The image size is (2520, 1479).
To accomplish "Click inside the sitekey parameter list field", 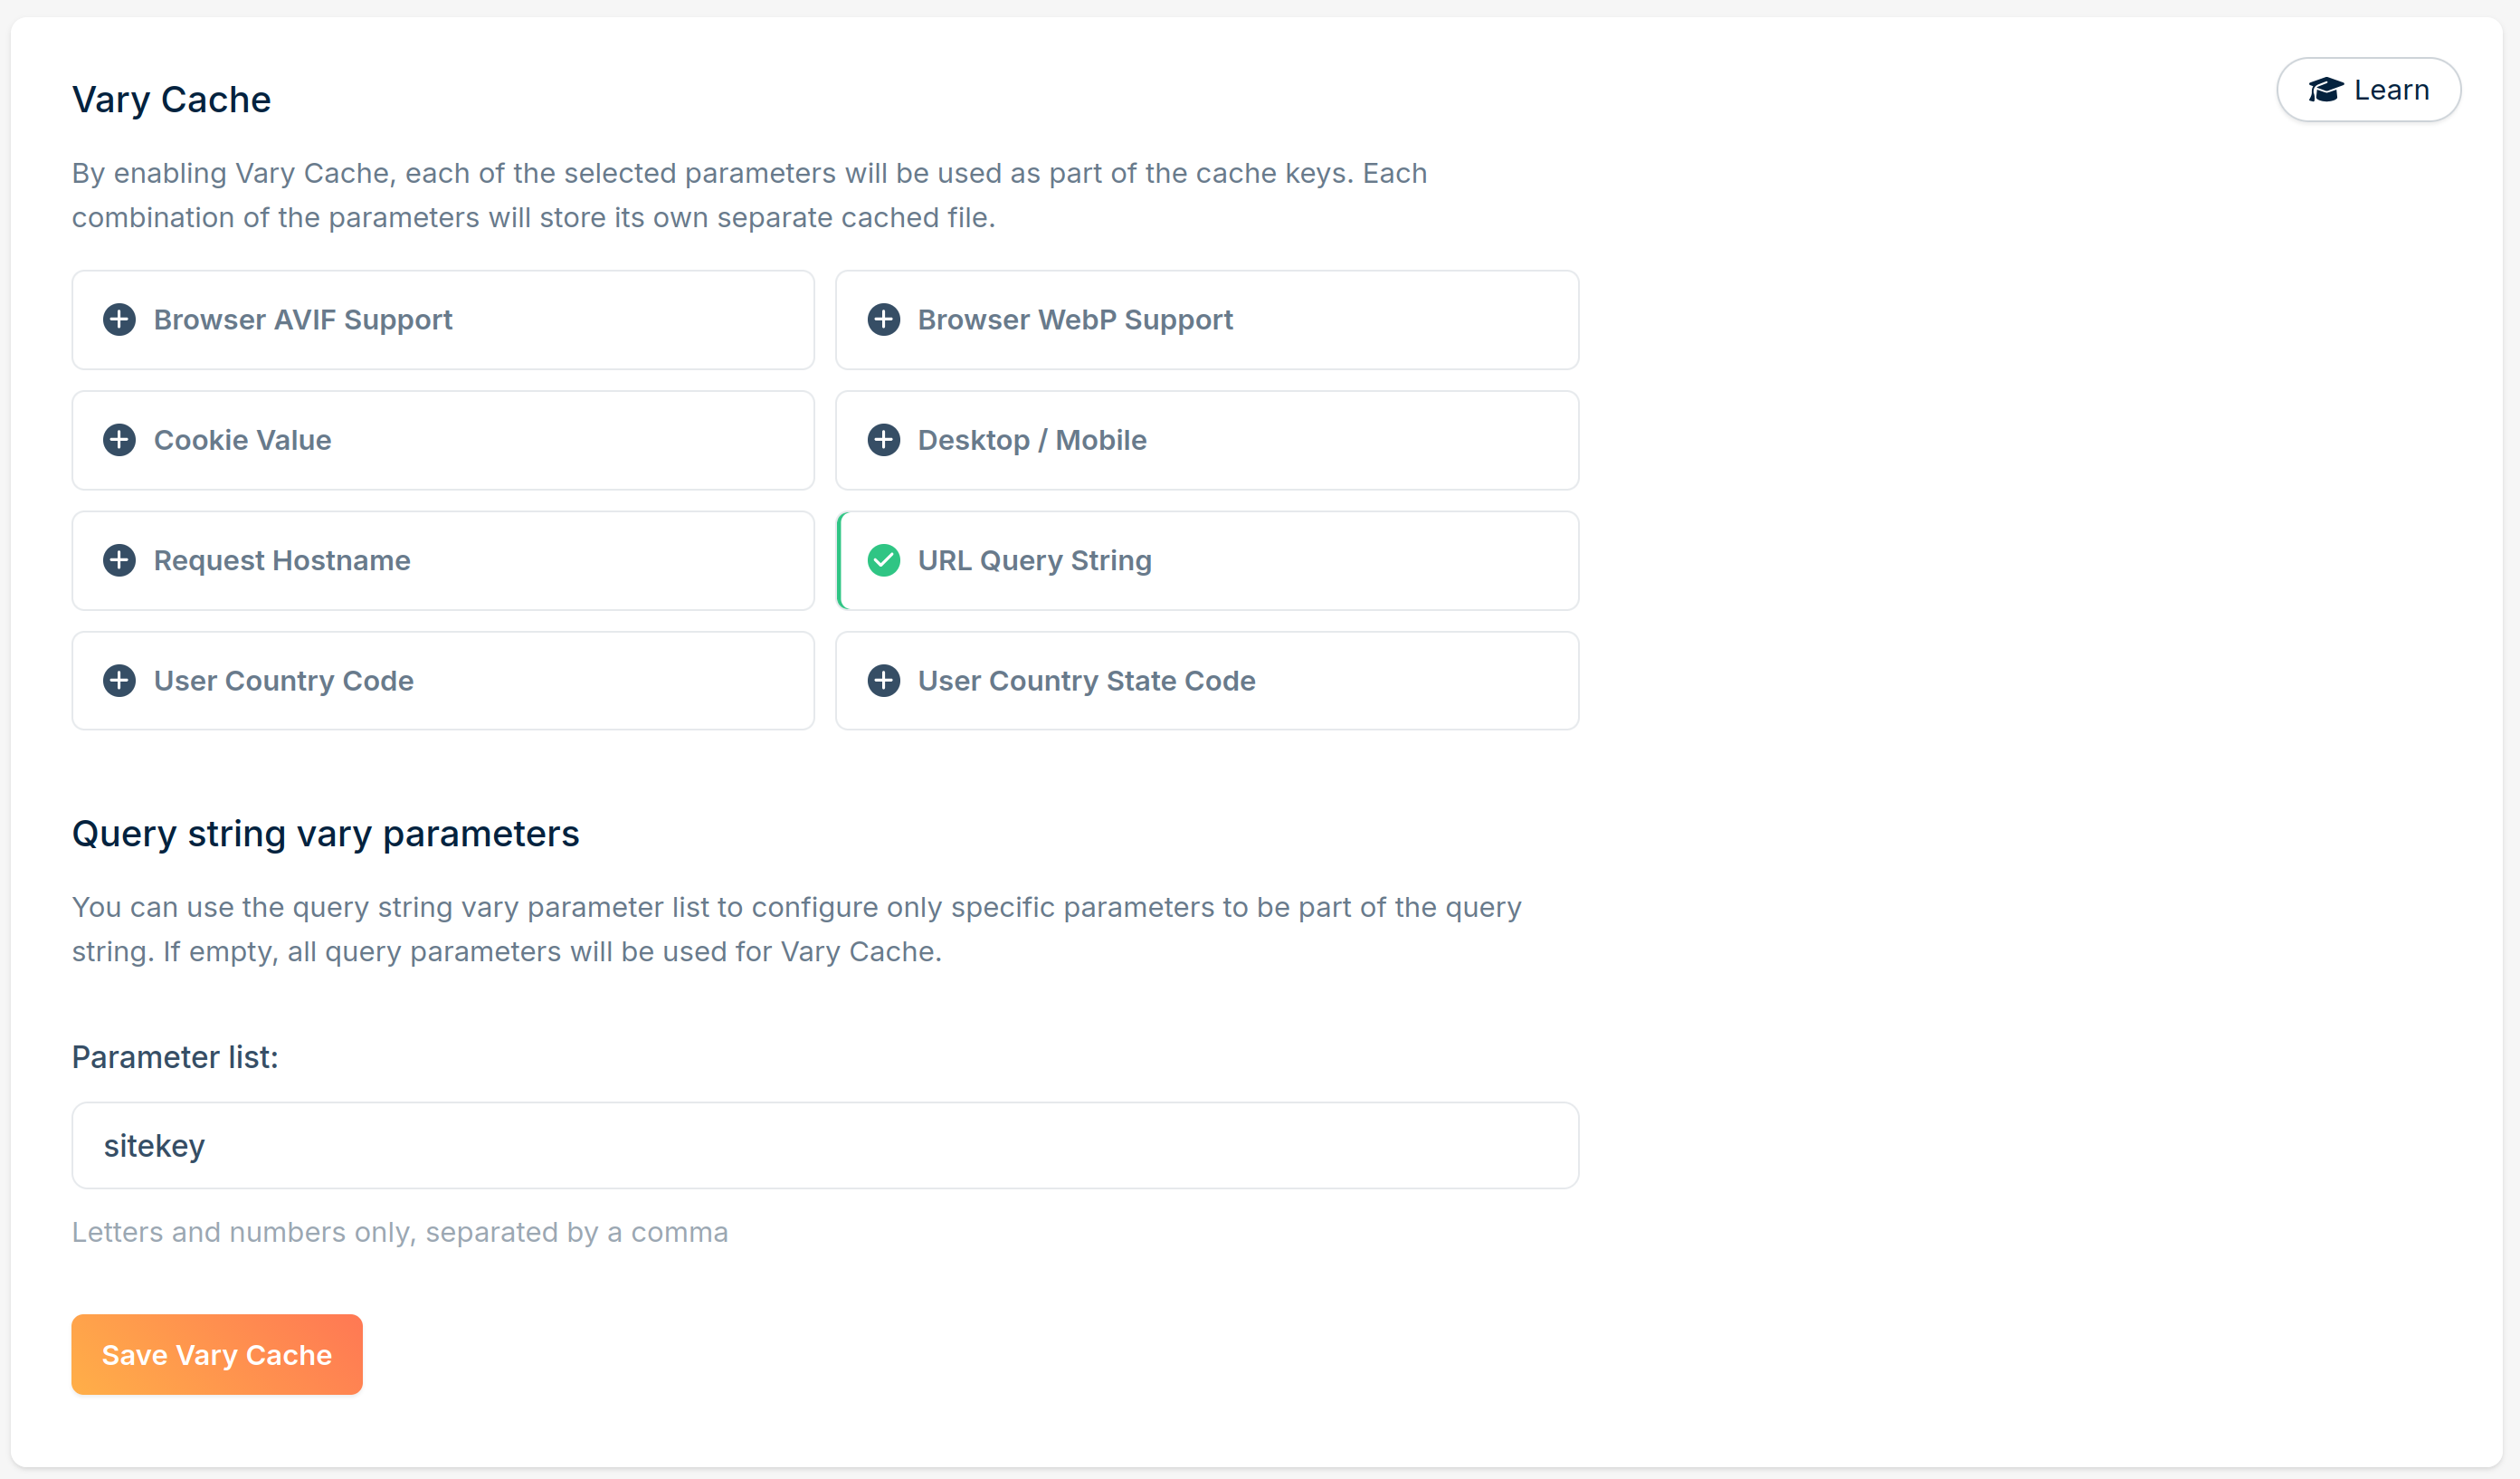I will 824,1145.
